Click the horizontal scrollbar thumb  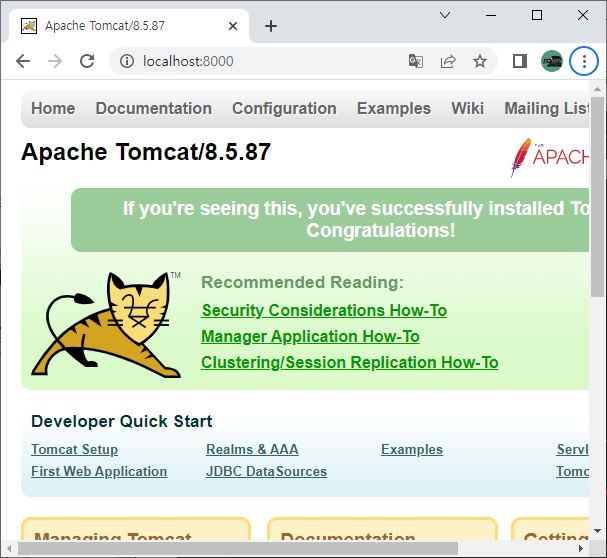[x=238, y=548]
